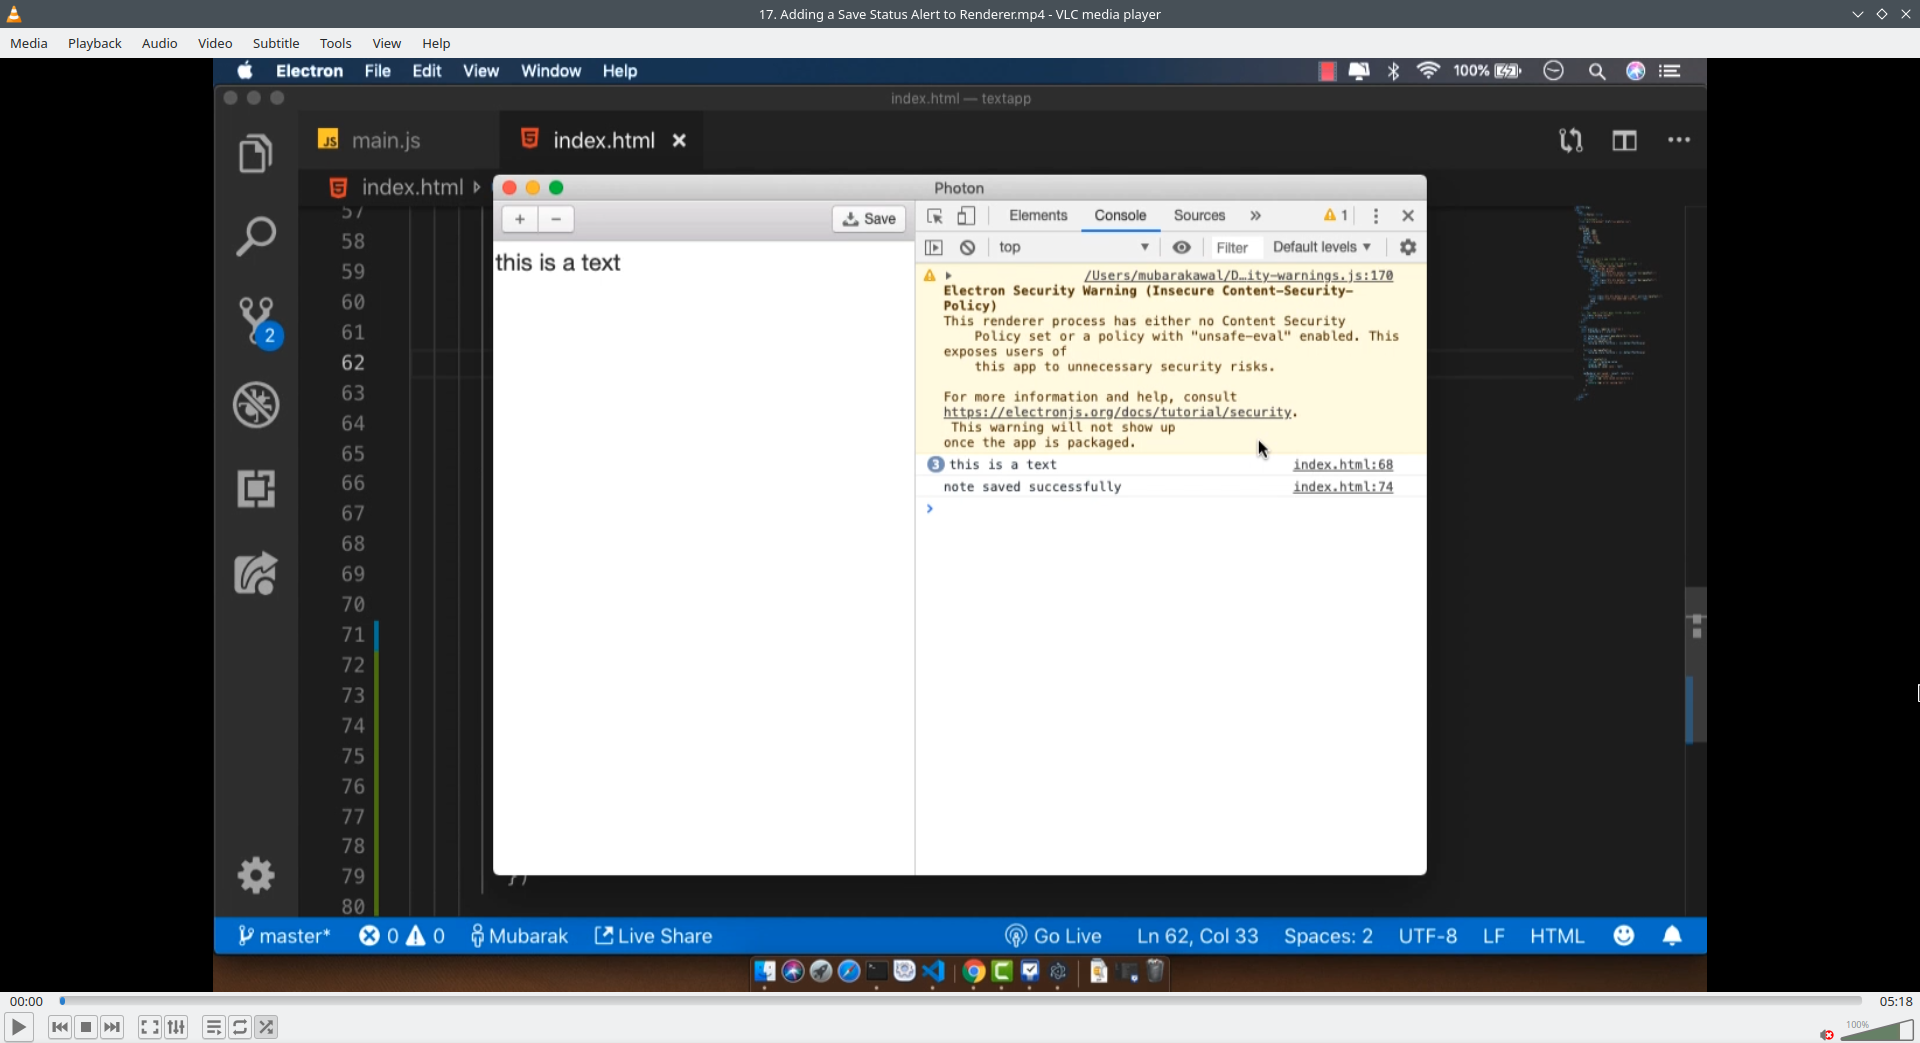The height and width of the screenshot is (1043, 1920).
Task: Open the console settings gear
Action: (1408, 247)
